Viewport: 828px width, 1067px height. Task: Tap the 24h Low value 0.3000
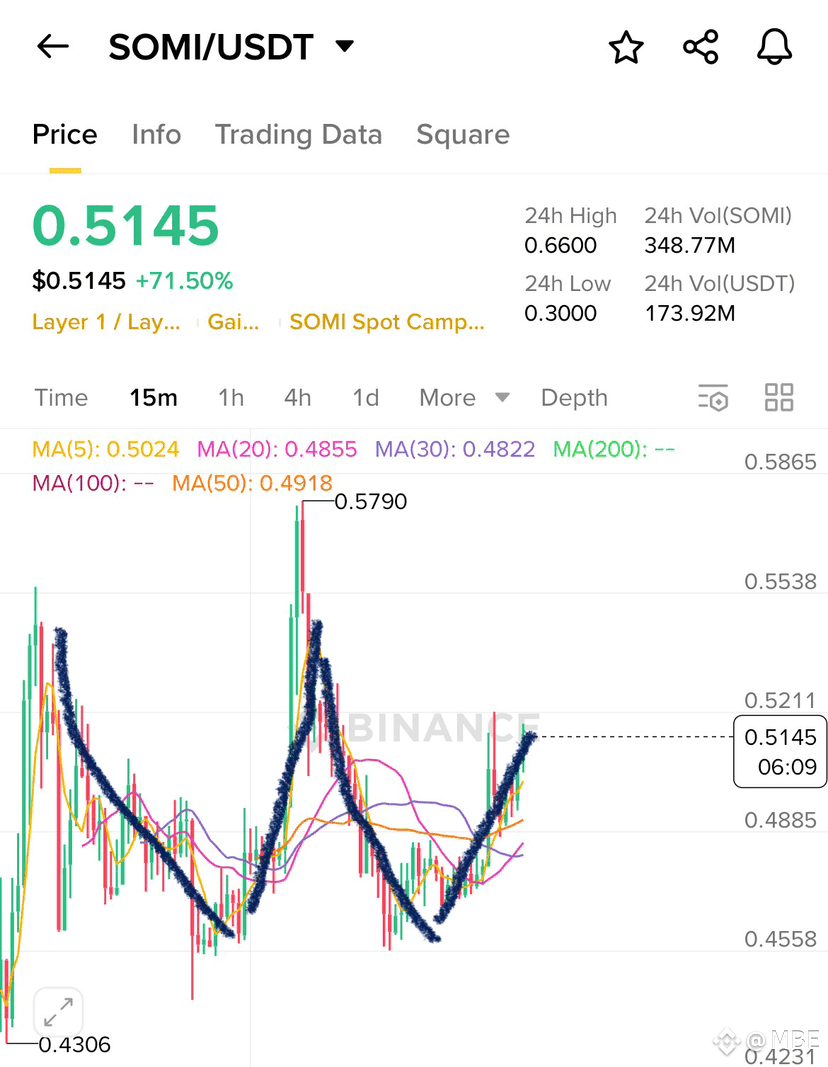(560, 313)
